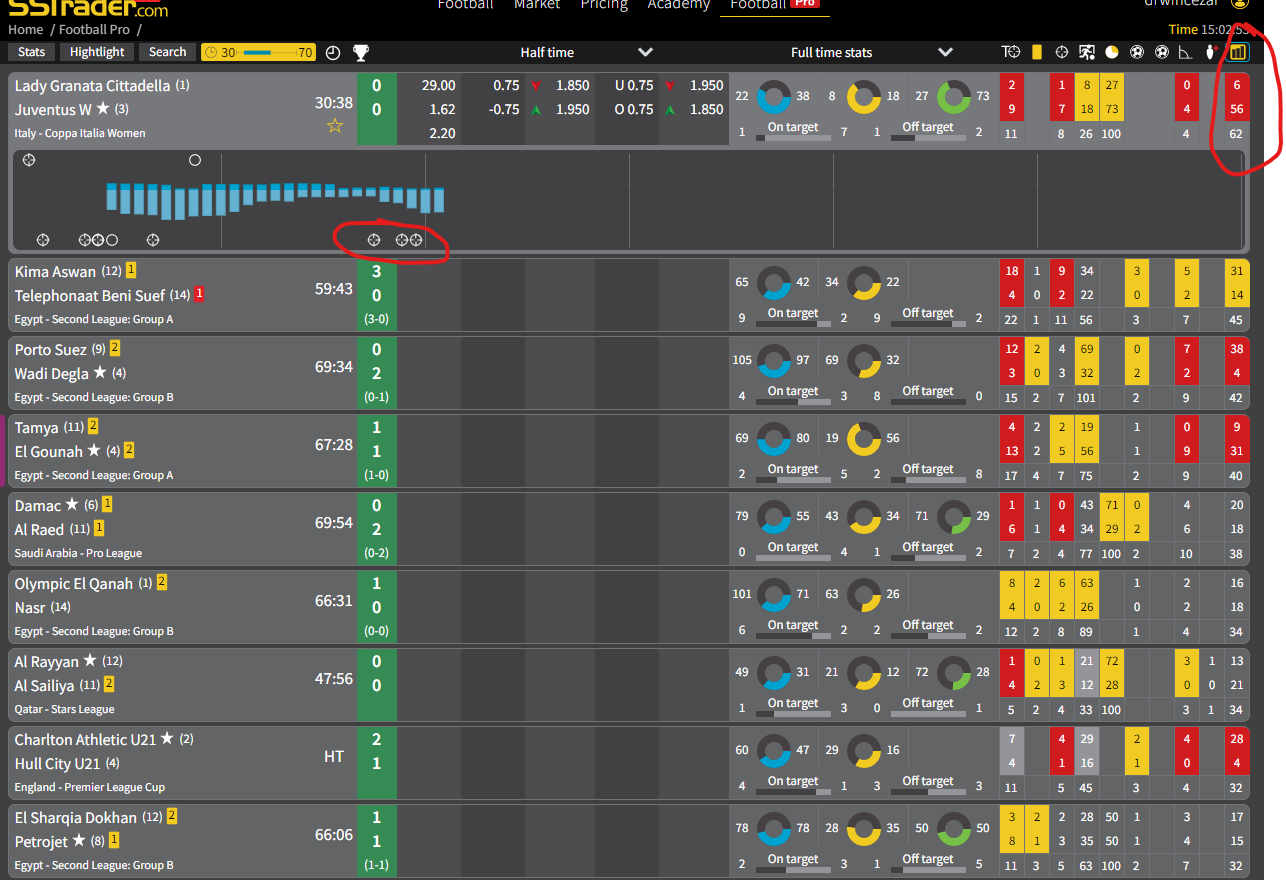Click the yellow card column icon
The width and height of the screenshot is (1286, 880).
tap(1037, 52)
